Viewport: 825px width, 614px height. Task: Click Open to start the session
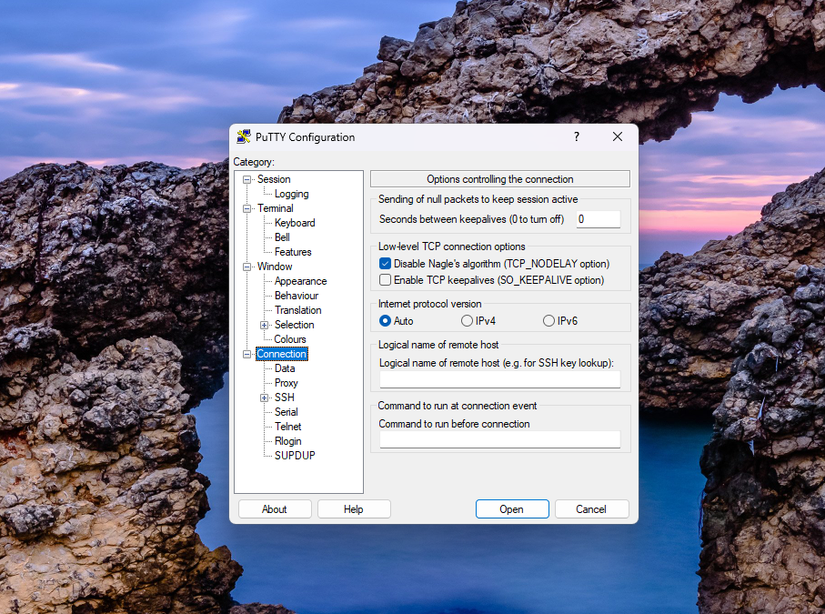[512, 509]
